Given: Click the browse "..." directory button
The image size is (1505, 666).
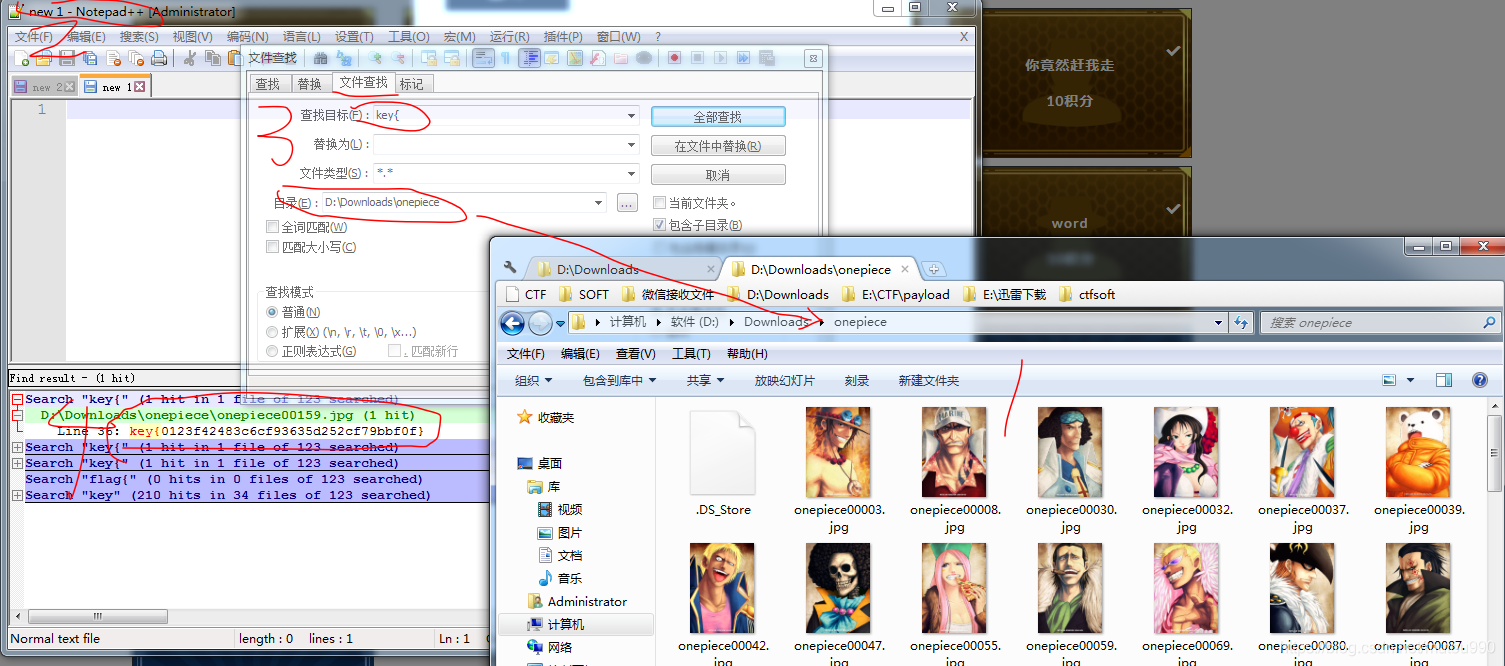Looking at the screenshot, I should click(627, 203).
